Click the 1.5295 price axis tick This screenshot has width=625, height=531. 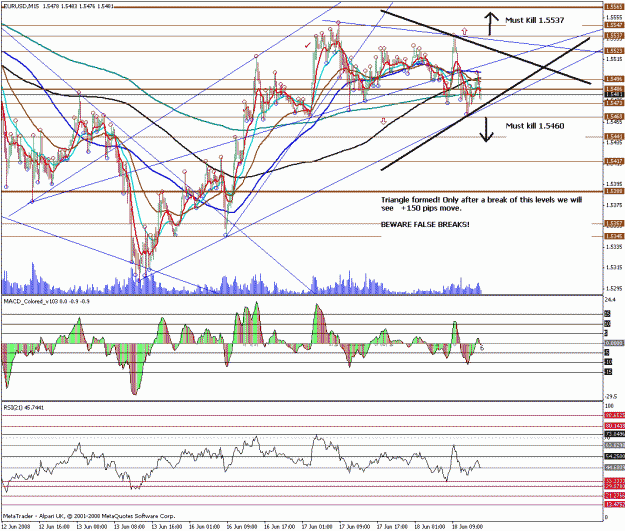[614, 288]
